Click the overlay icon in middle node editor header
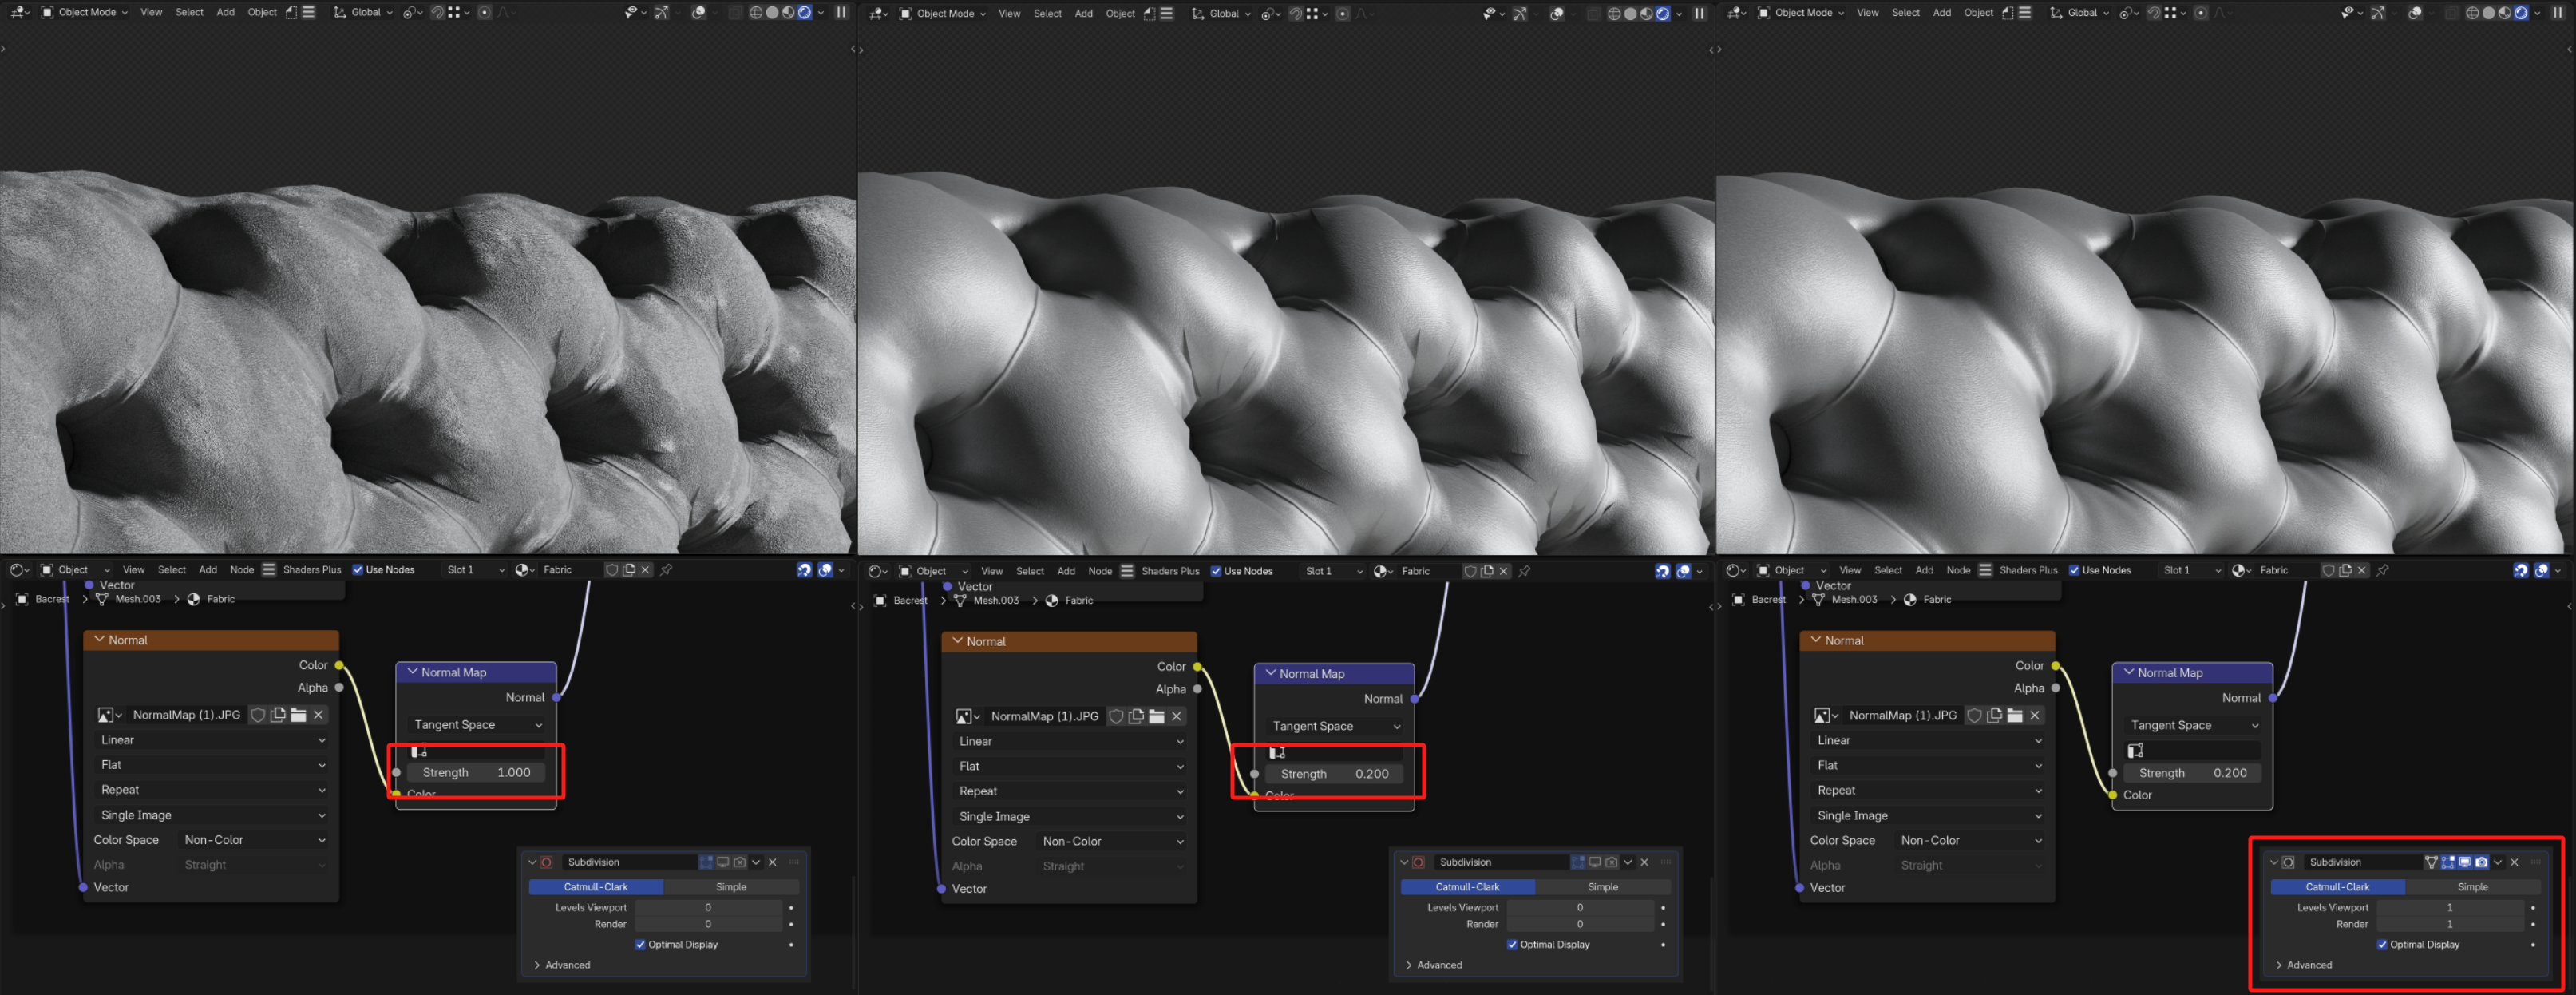The image size is (2576, 995). tap(1683, 571)
